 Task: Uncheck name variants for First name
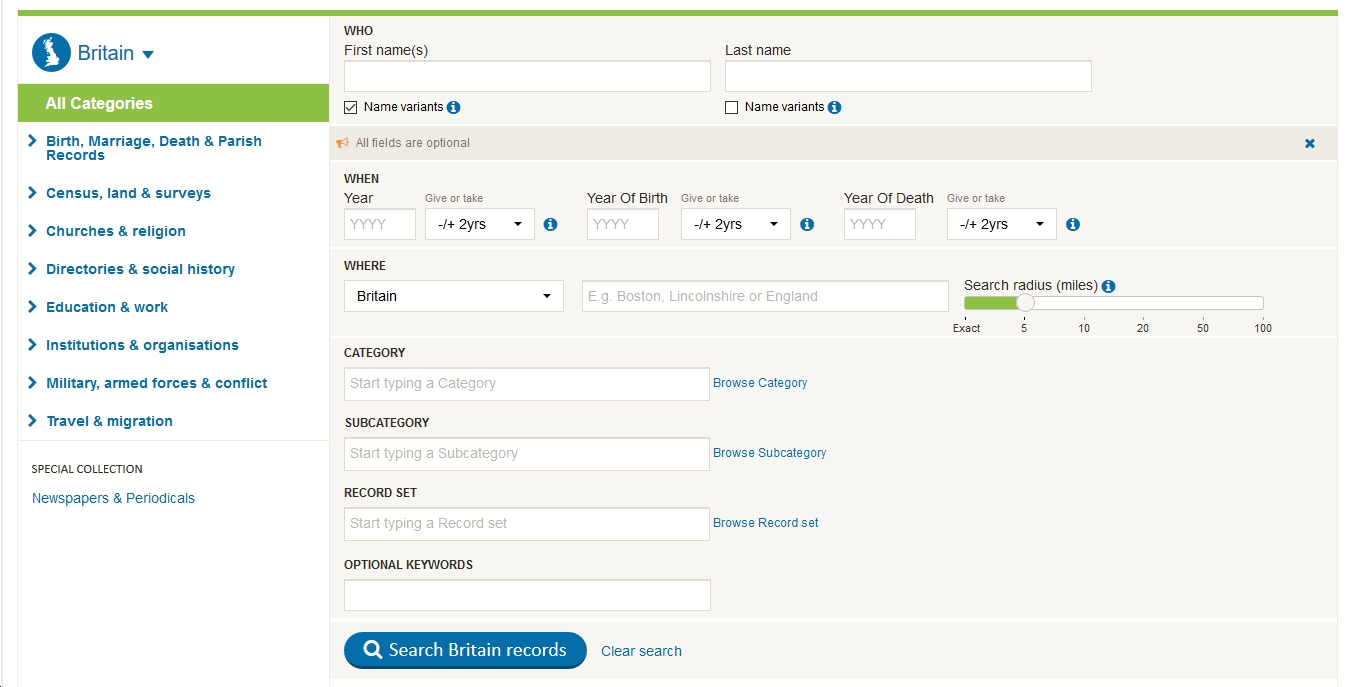coord(350,107)
